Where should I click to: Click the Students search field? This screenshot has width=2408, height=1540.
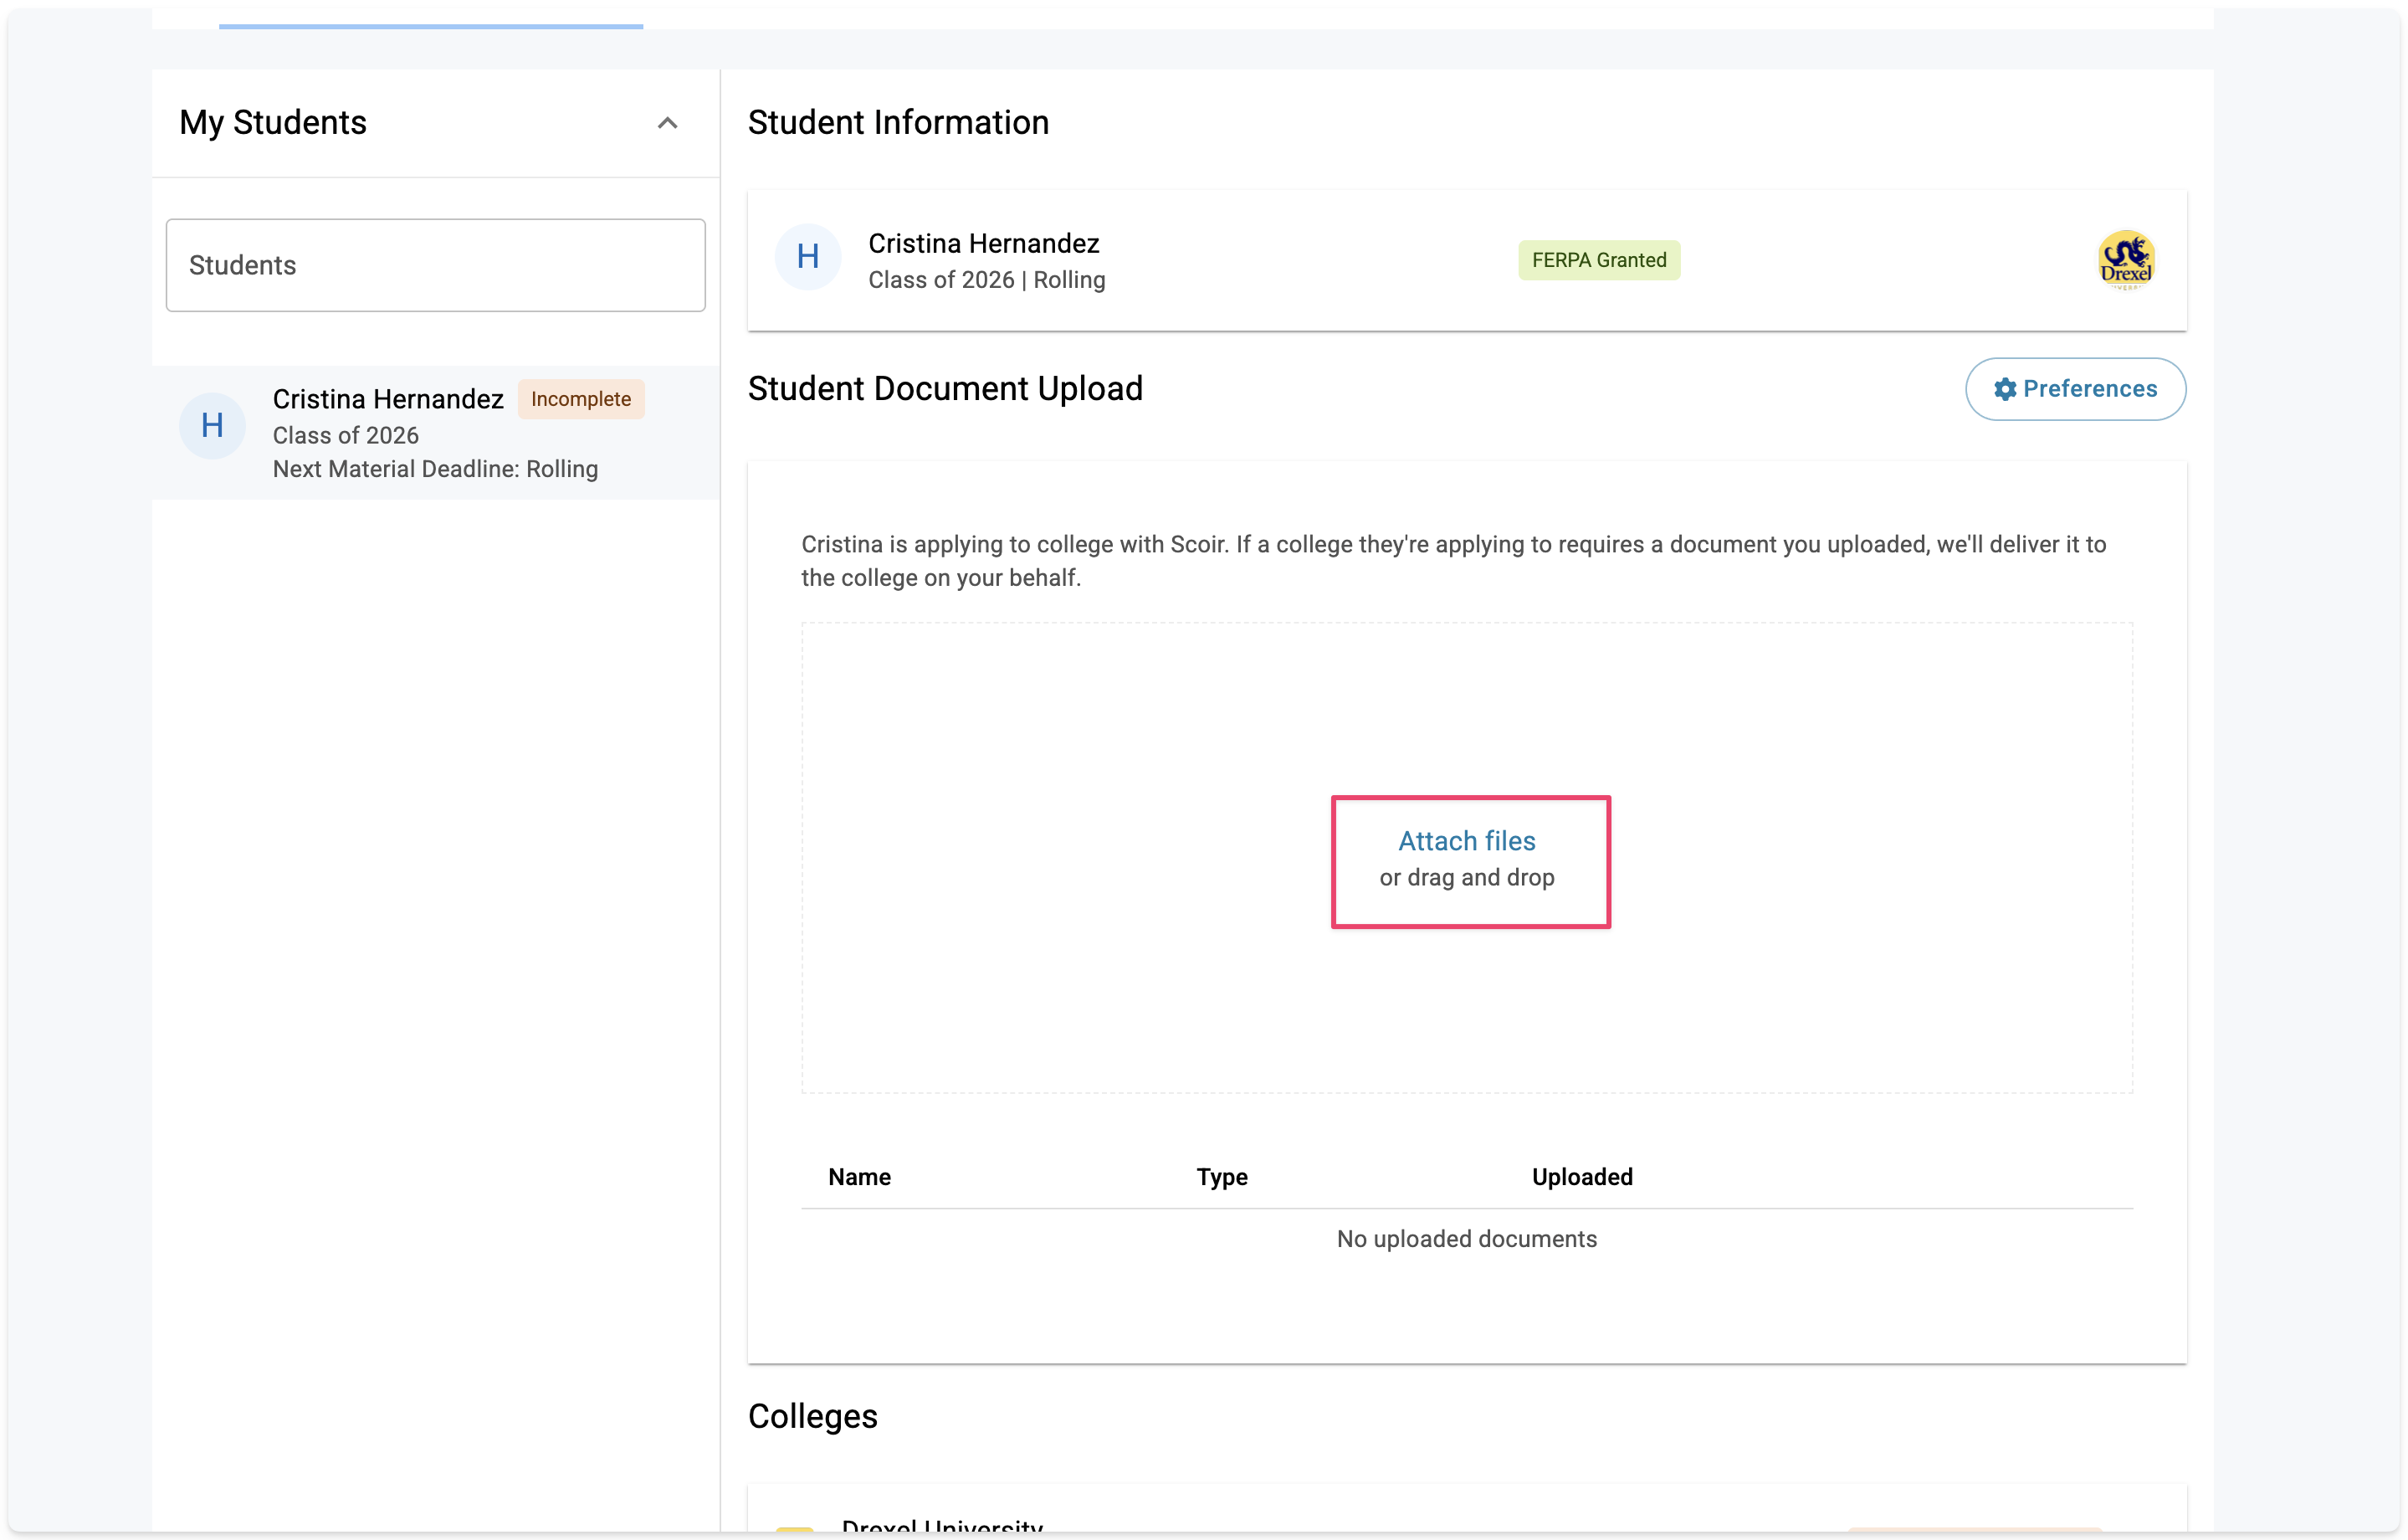[435, 265]
